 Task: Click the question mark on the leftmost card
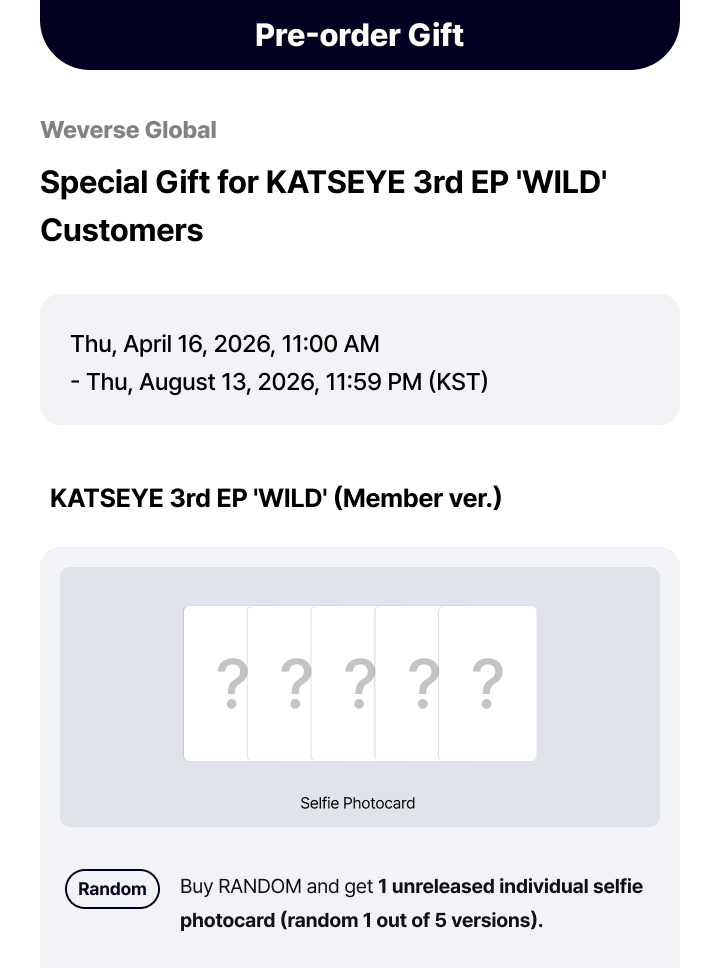[x=231, y=684]
